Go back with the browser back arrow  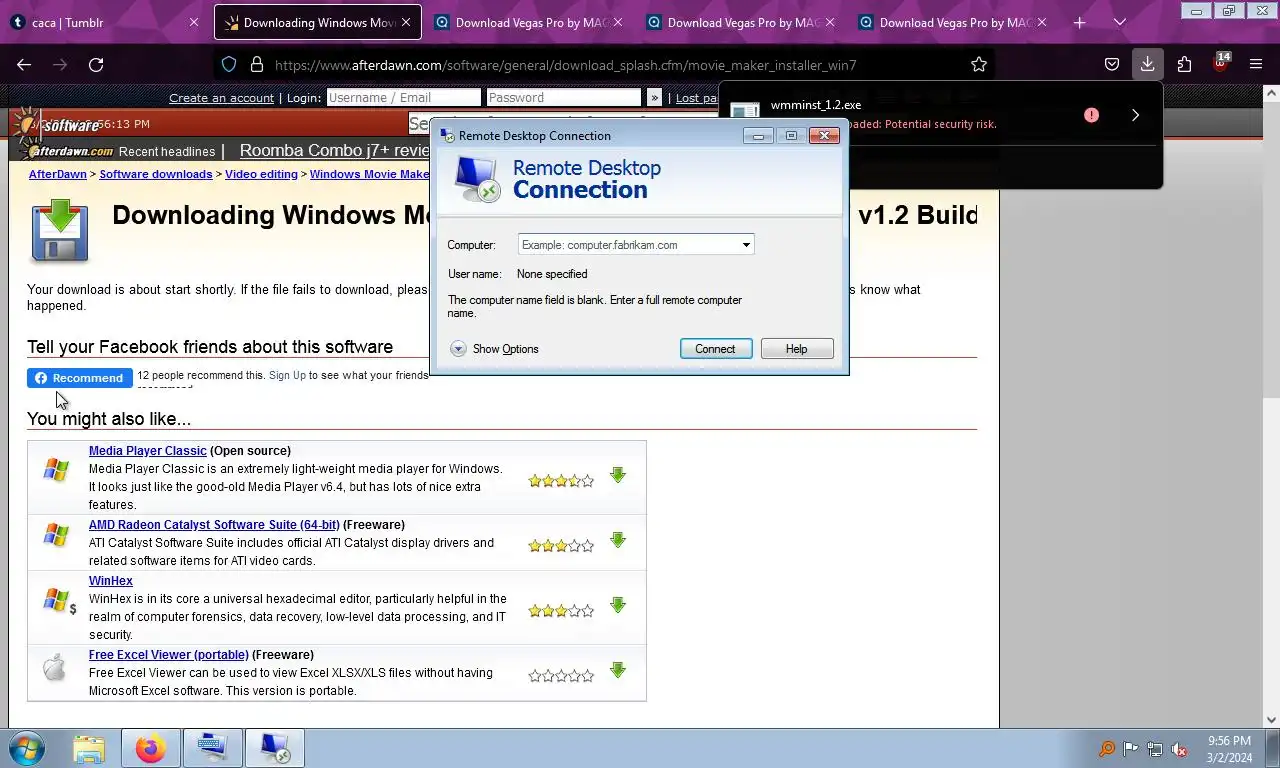click(24, 64)
